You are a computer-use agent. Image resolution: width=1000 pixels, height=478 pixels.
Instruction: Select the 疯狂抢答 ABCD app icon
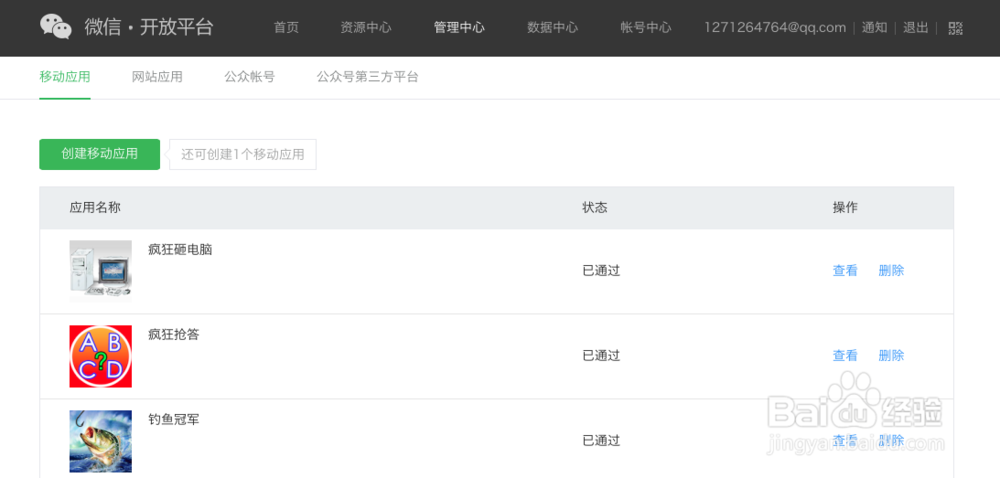coord(101,356)
